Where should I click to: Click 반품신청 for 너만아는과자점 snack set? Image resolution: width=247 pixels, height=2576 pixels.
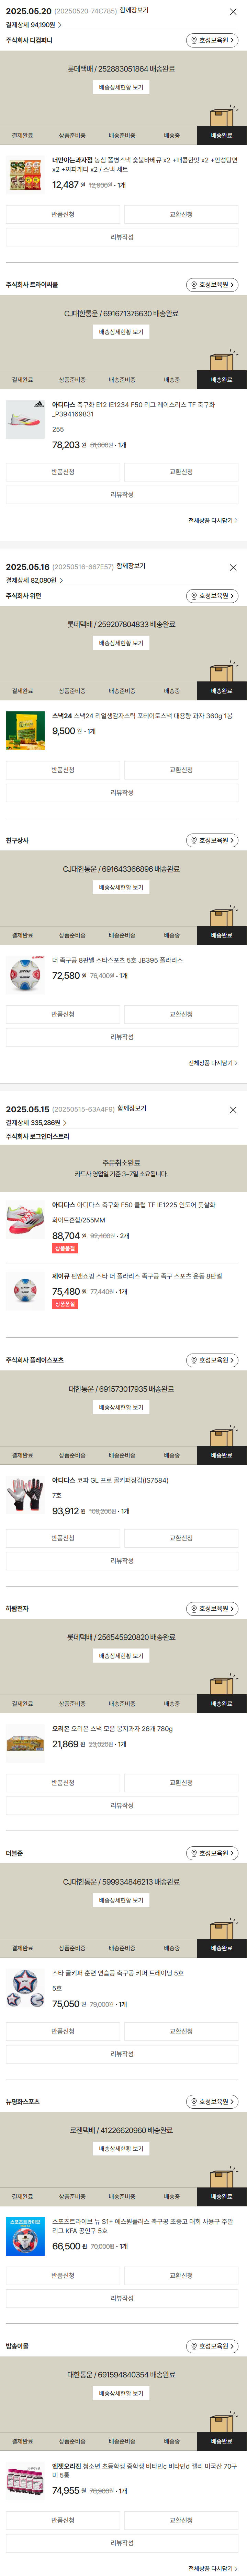click(x=63, y=214)
